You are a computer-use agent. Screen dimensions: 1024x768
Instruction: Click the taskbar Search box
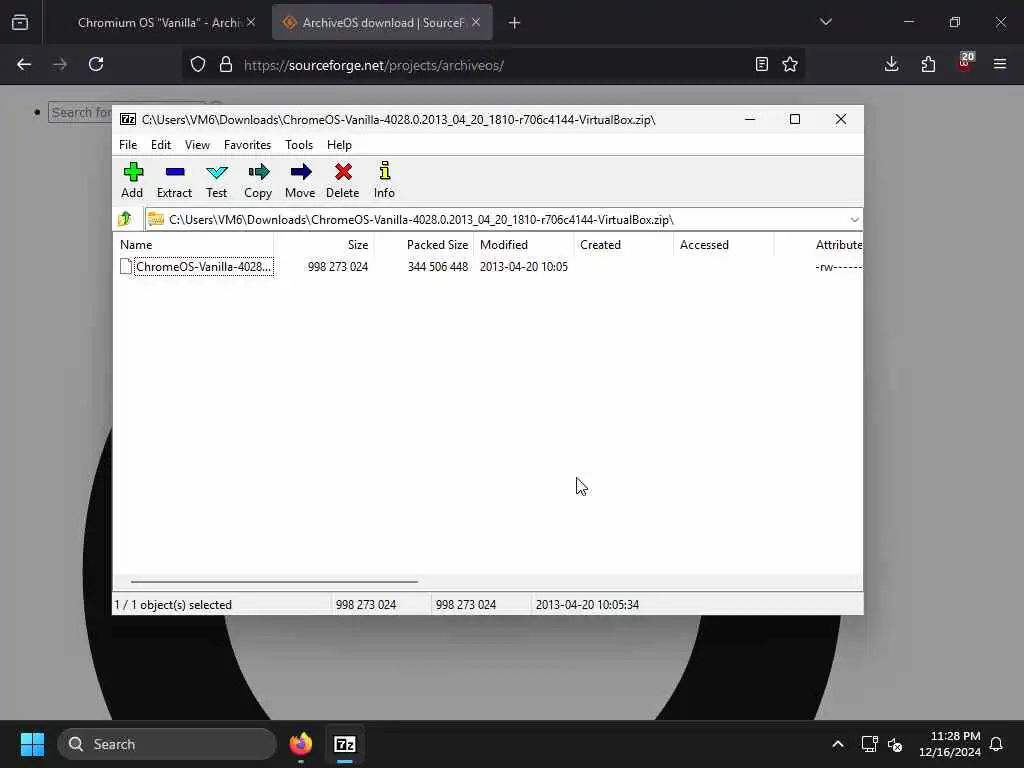pyautogui.click(x=167, y=744)
